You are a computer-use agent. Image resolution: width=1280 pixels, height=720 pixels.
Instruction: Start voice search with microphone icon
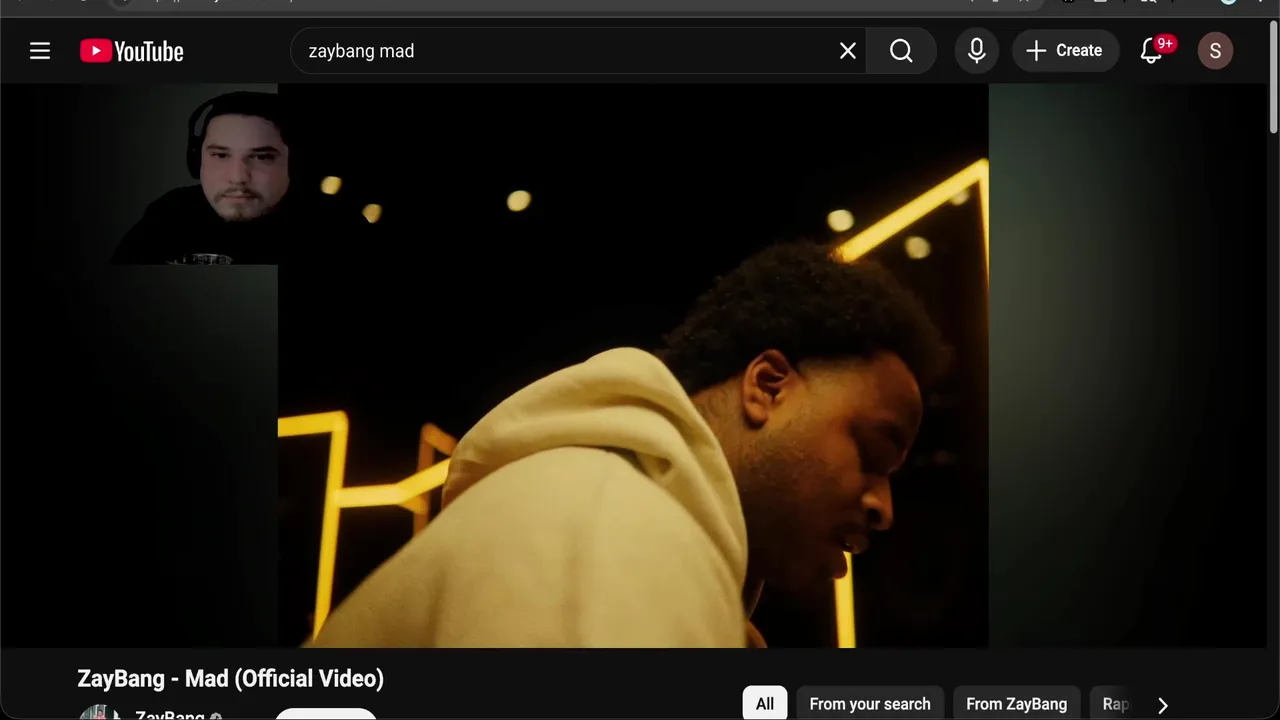point(977,51)
